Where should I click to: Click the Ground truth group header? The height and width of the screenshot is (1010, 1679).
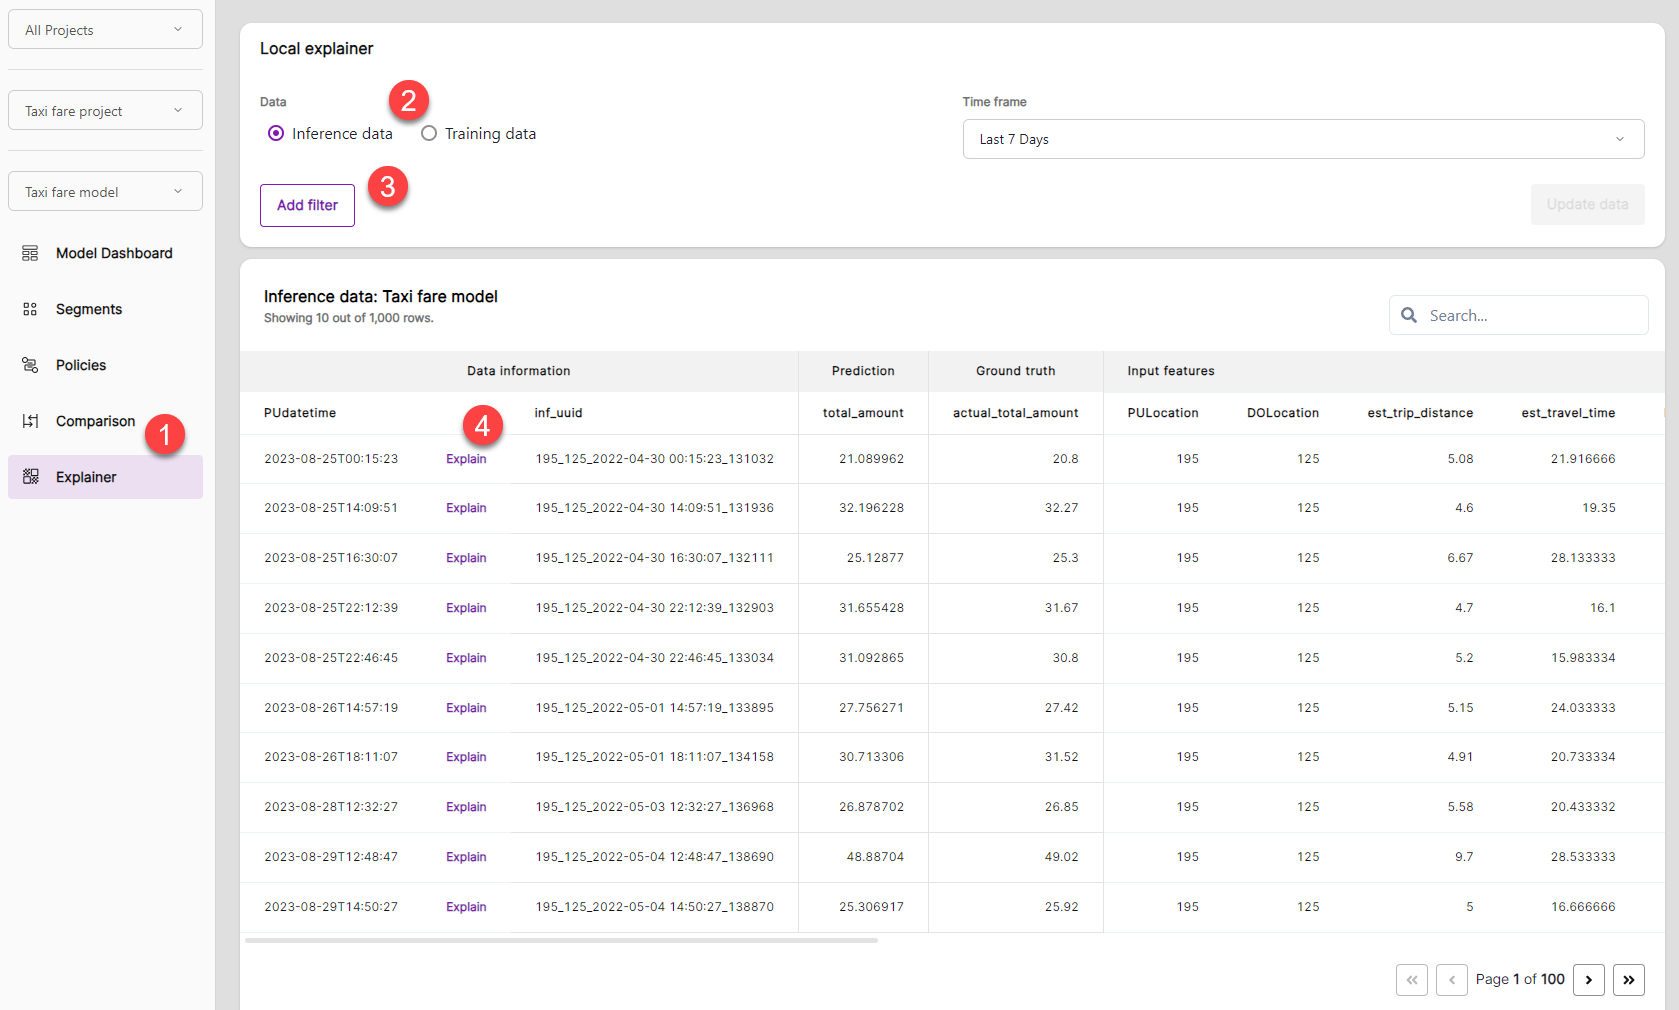pyautogui.click(x=1015, y=371)
